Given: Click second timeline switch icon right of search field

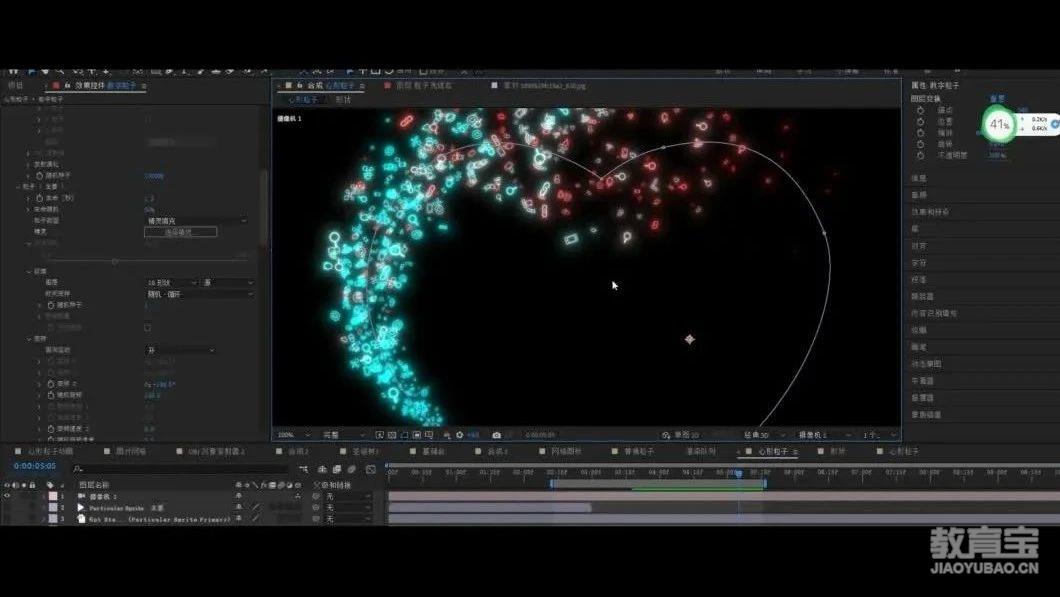Looking at the screenshot, I should [322, 469].
